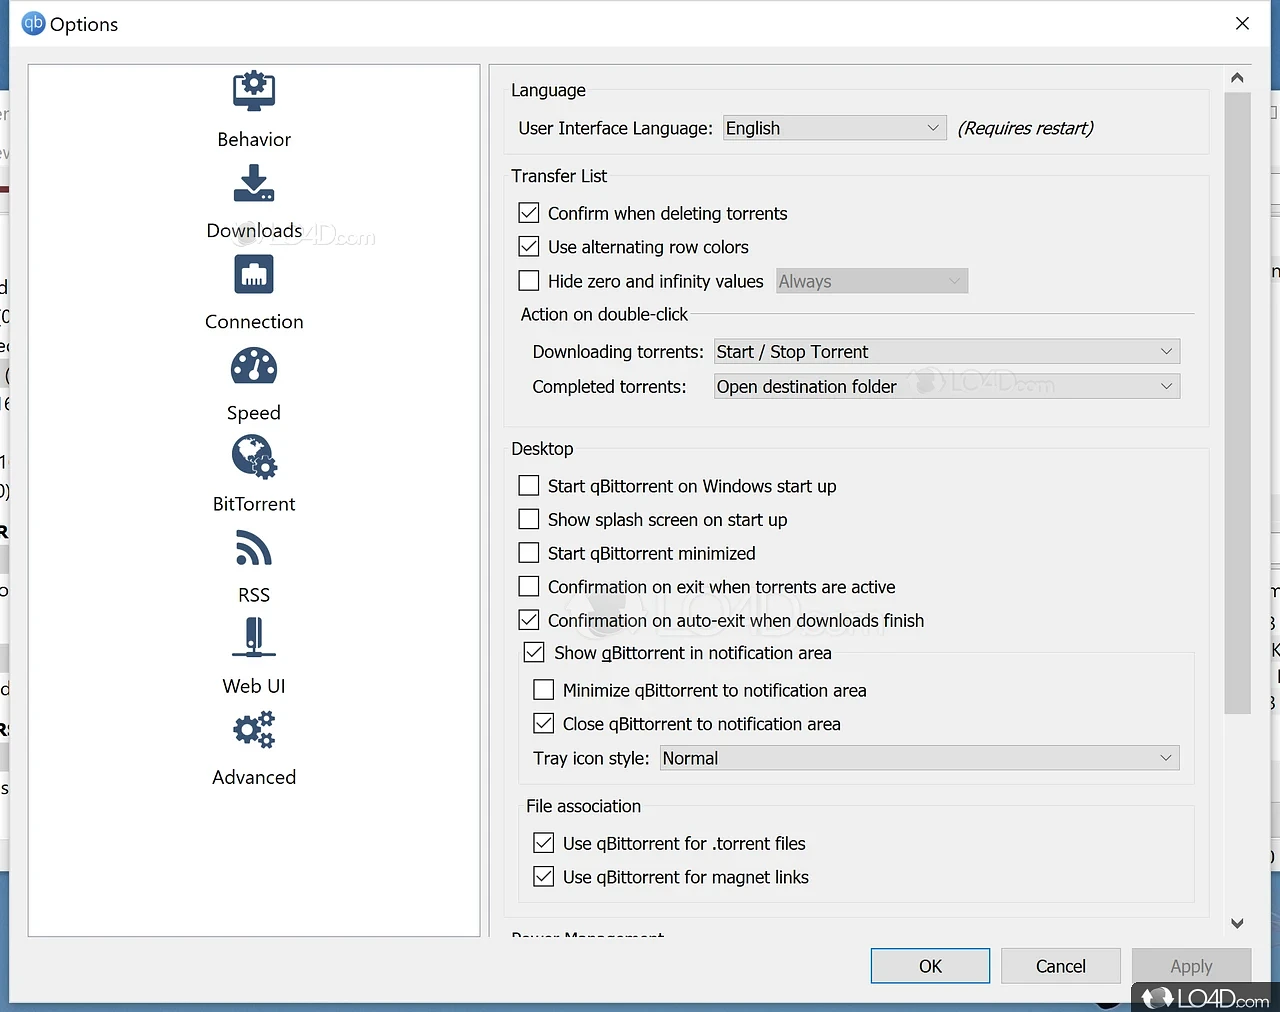The width and height of the screenshot is (1280, 1012).
Task: Enable Show splash screen on start up
Action: click(x=529, y=519)
